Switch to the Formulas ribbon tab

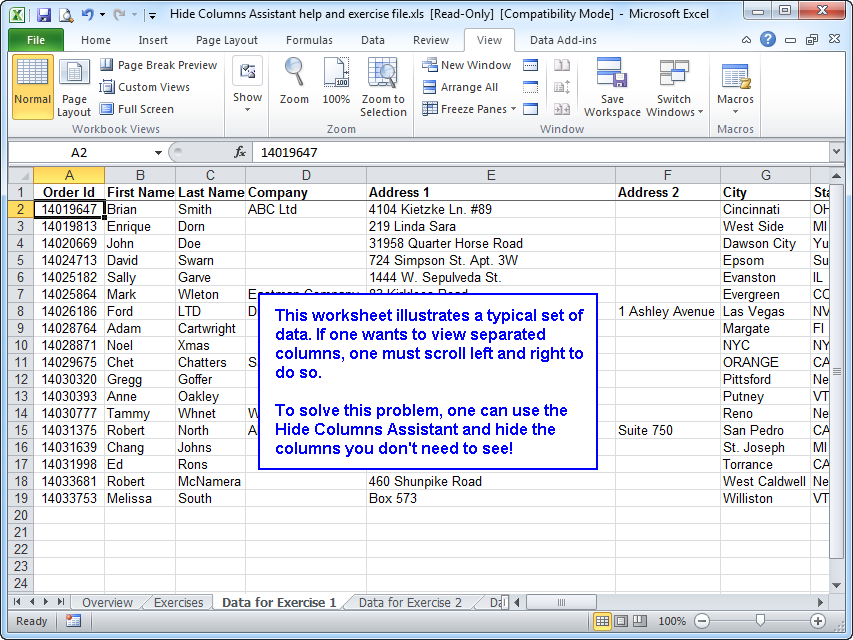point(309,40)
